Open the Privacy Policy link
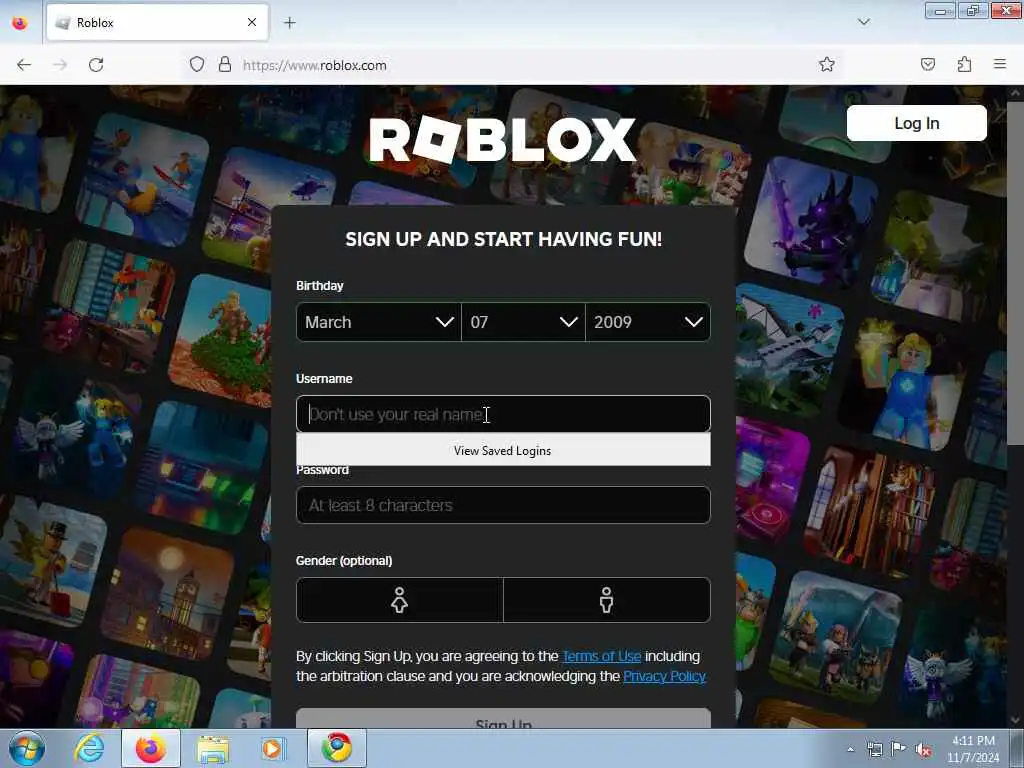Screen dimensions: 1024x768 664,676
